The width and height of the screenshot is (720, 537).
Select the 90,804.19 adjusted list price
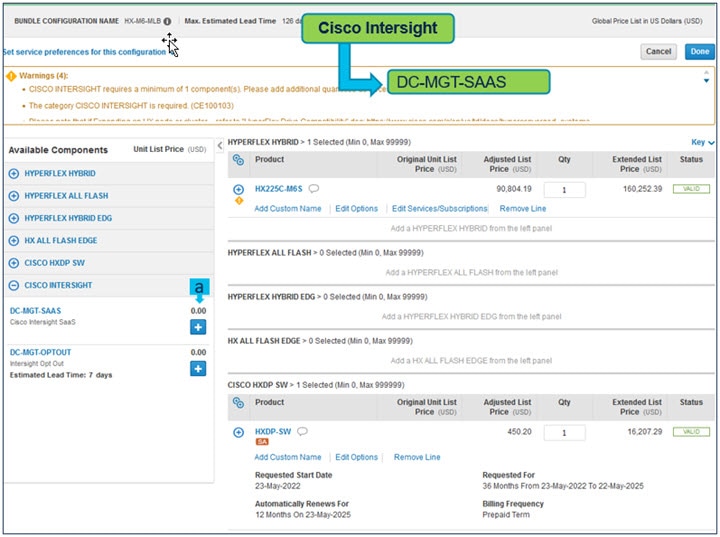tap(514, 189)
